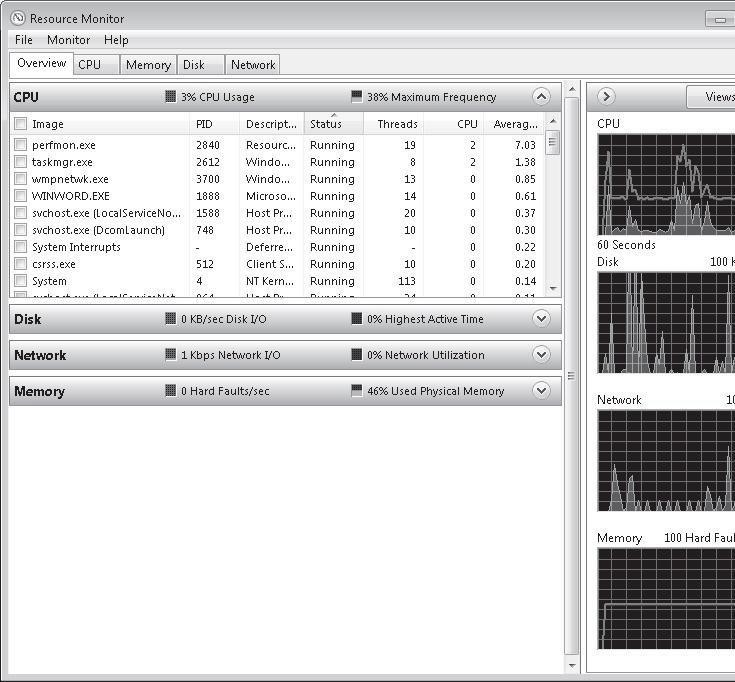Switch to the Network tab
Image resolution: width=735 pixels, height=682 pixels.
tap(252, 65)
